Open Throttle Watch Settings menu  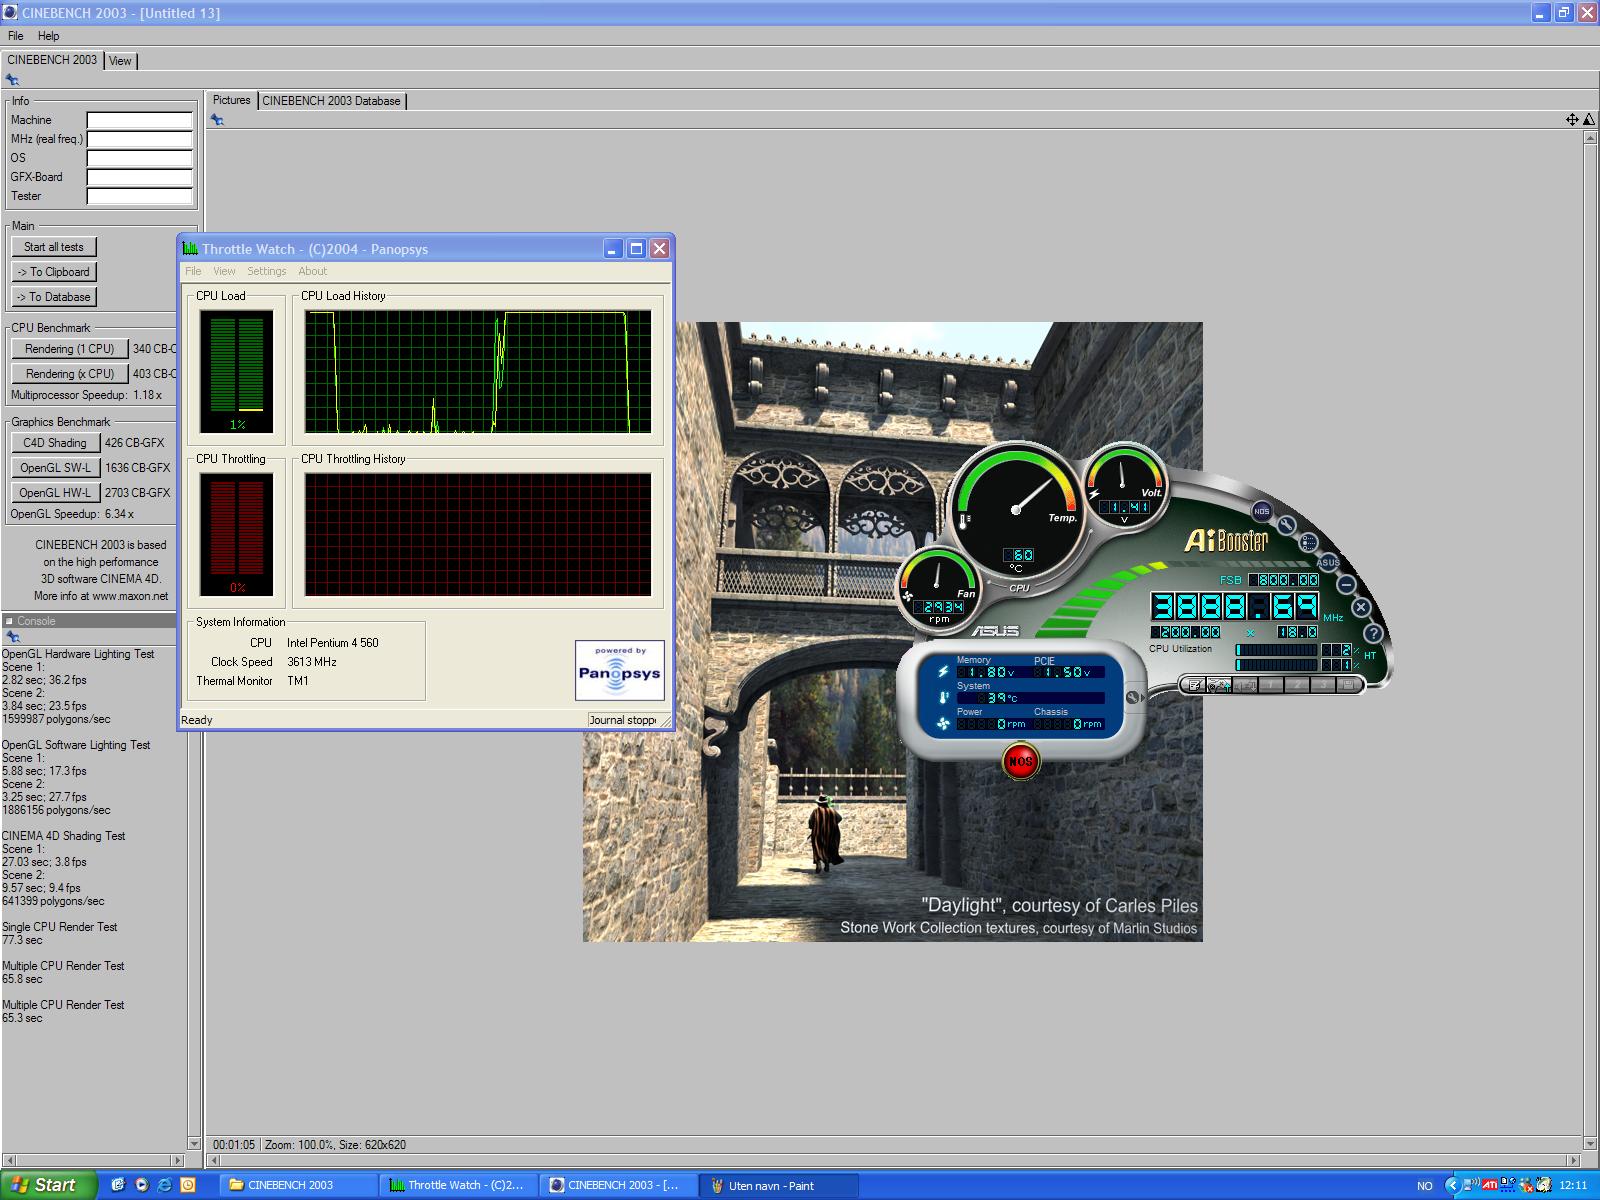coord(267,271)
